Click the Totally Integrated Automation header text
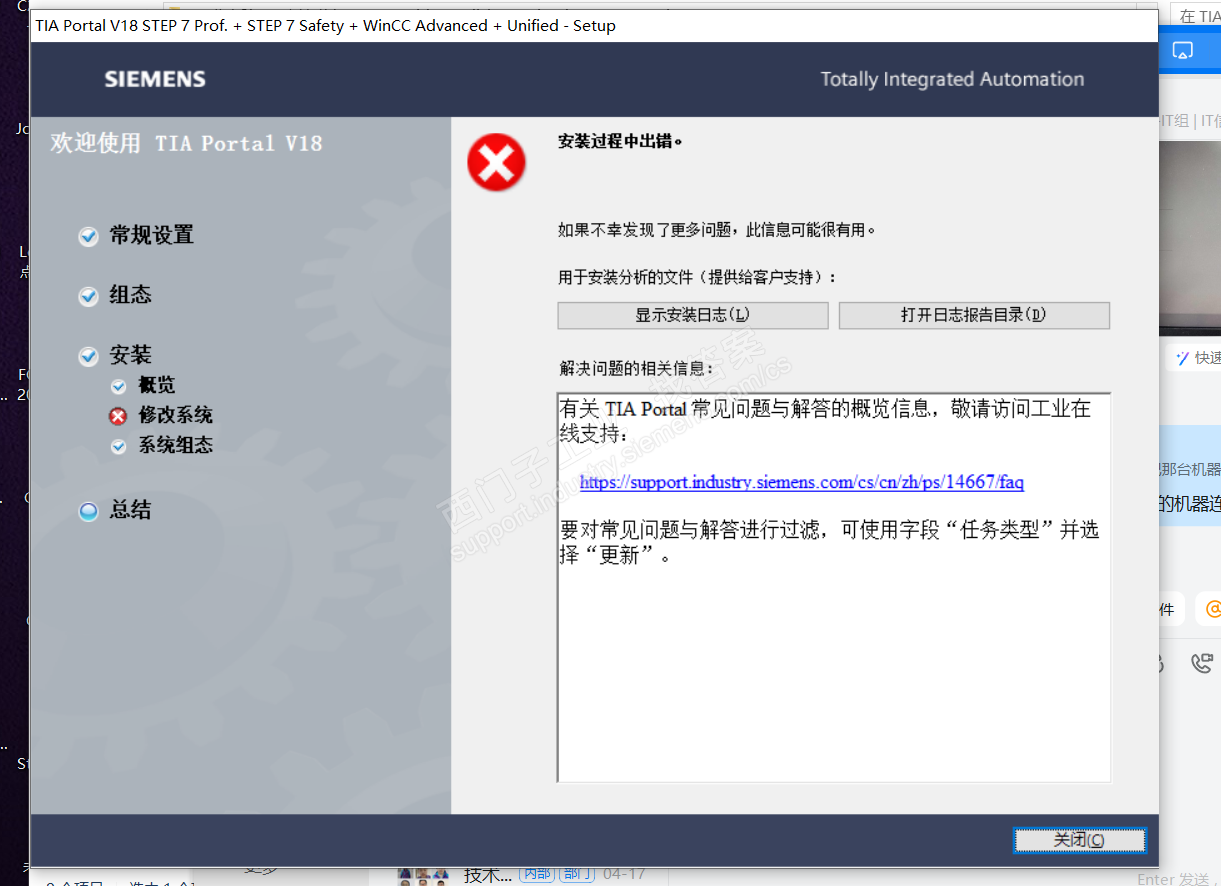Image resolution: width=1221 pixels, height=886 pixels. [952, 80]
